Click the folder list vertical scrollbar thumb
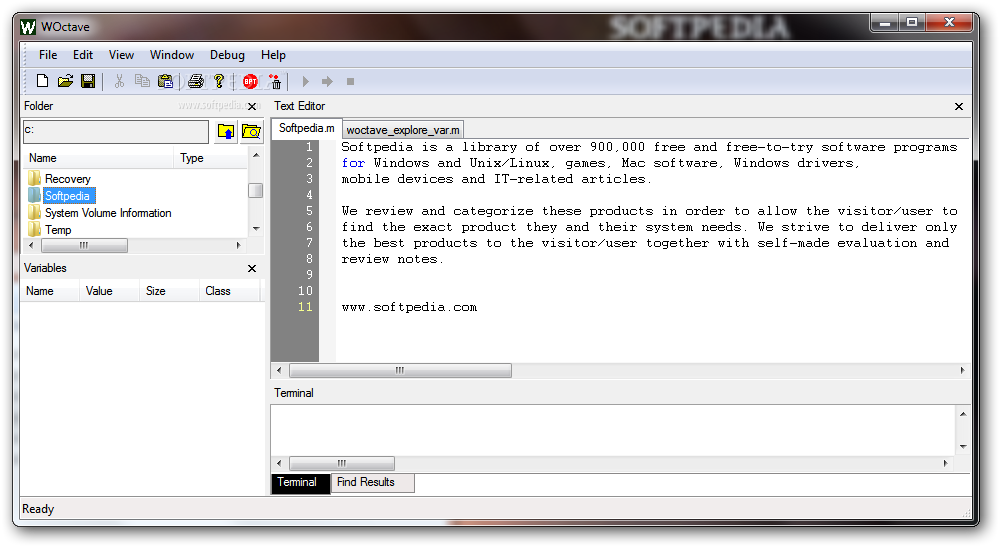This screenshot has height=547, width=1000. 256,191
